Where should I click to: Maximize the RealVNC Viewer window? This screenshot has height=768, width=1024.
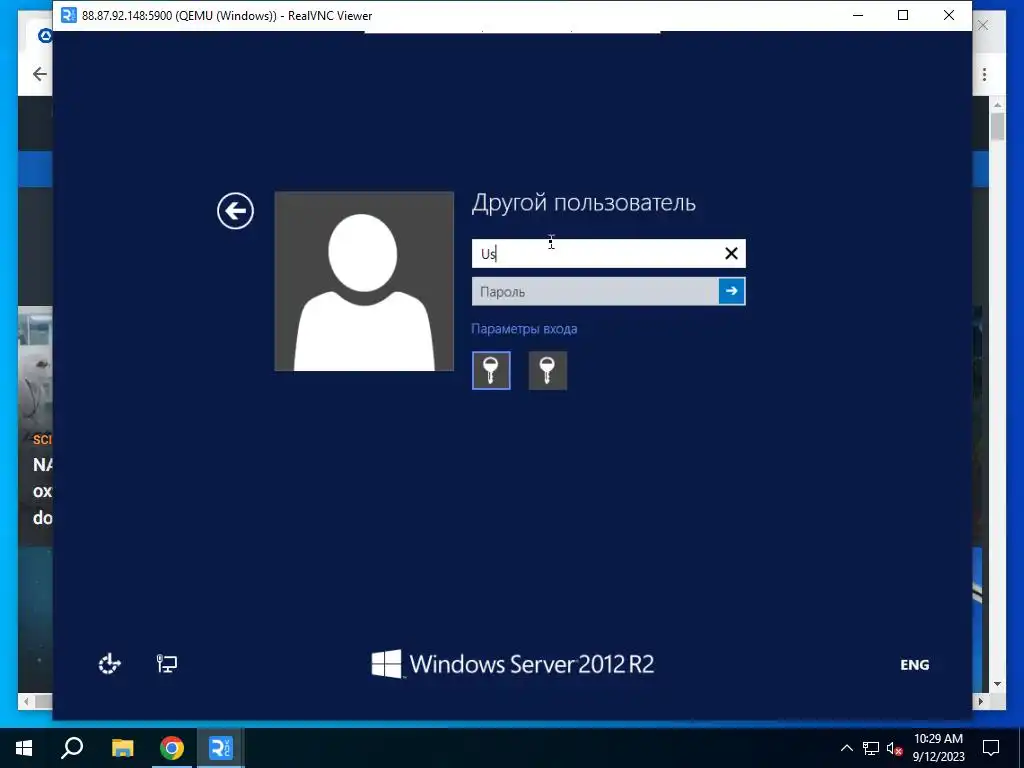coord(903,15)
